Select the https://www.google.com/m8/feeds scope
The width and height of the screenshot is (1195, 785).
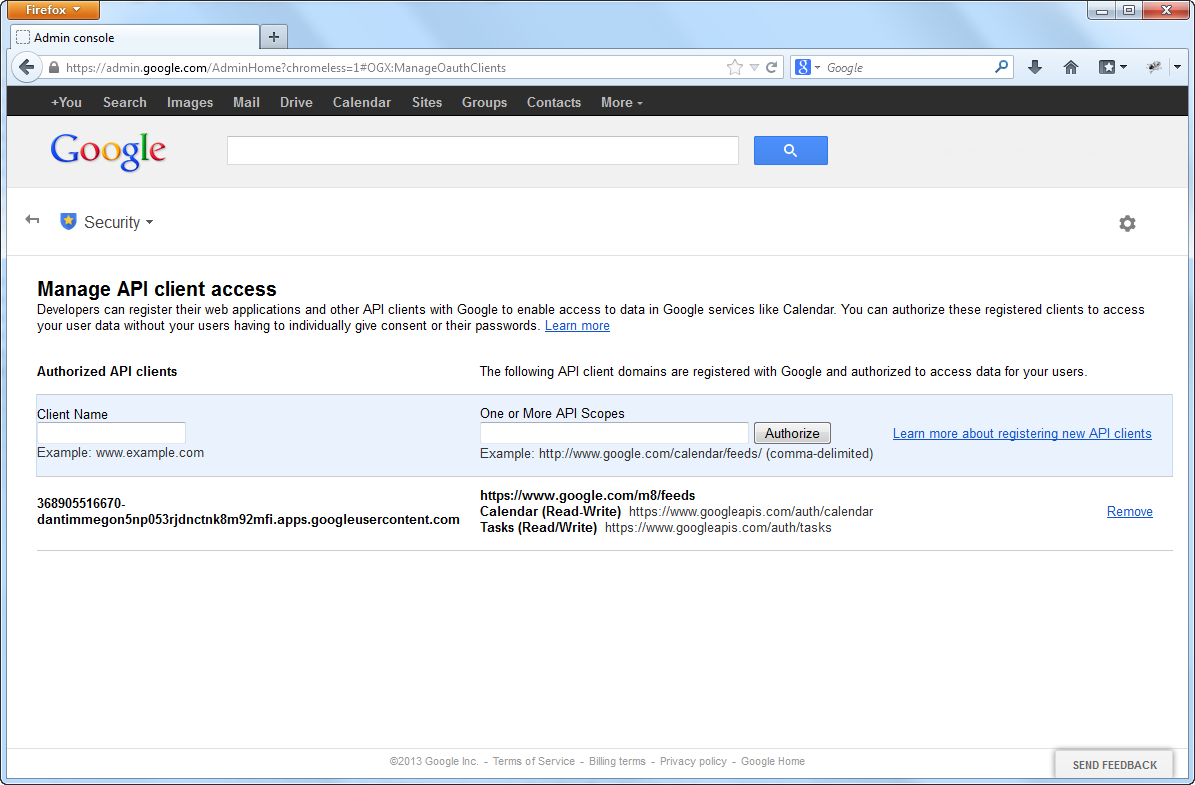tap(588, 495)
